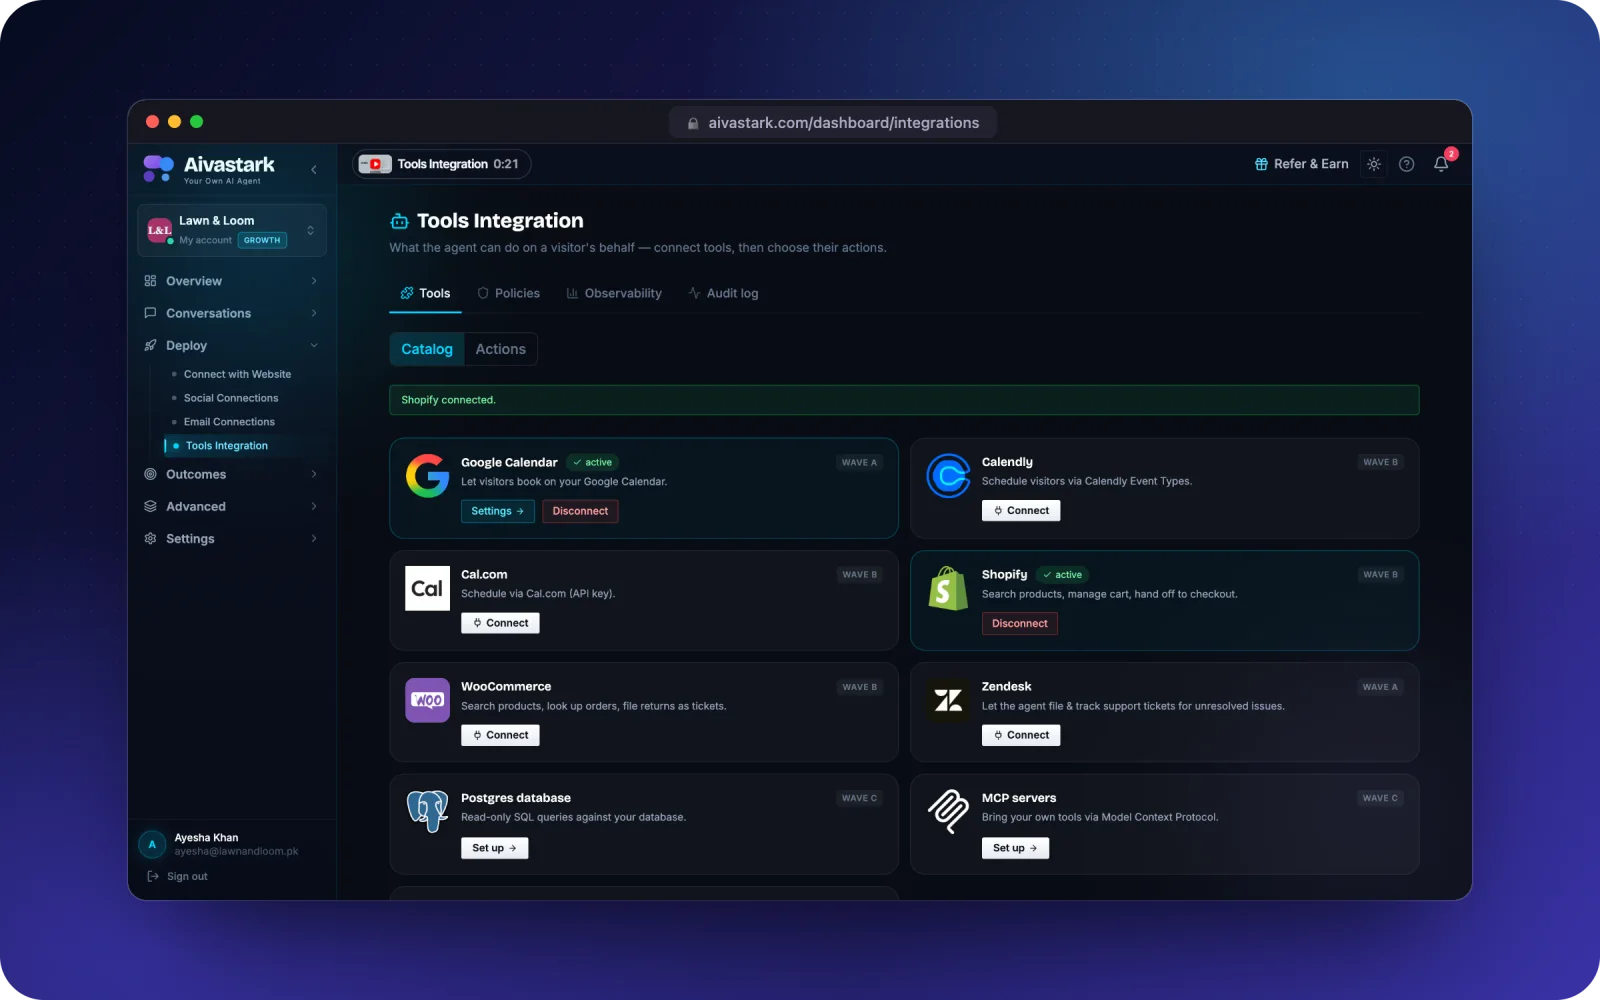Click the Deploy rocket icon

[150, 345]
